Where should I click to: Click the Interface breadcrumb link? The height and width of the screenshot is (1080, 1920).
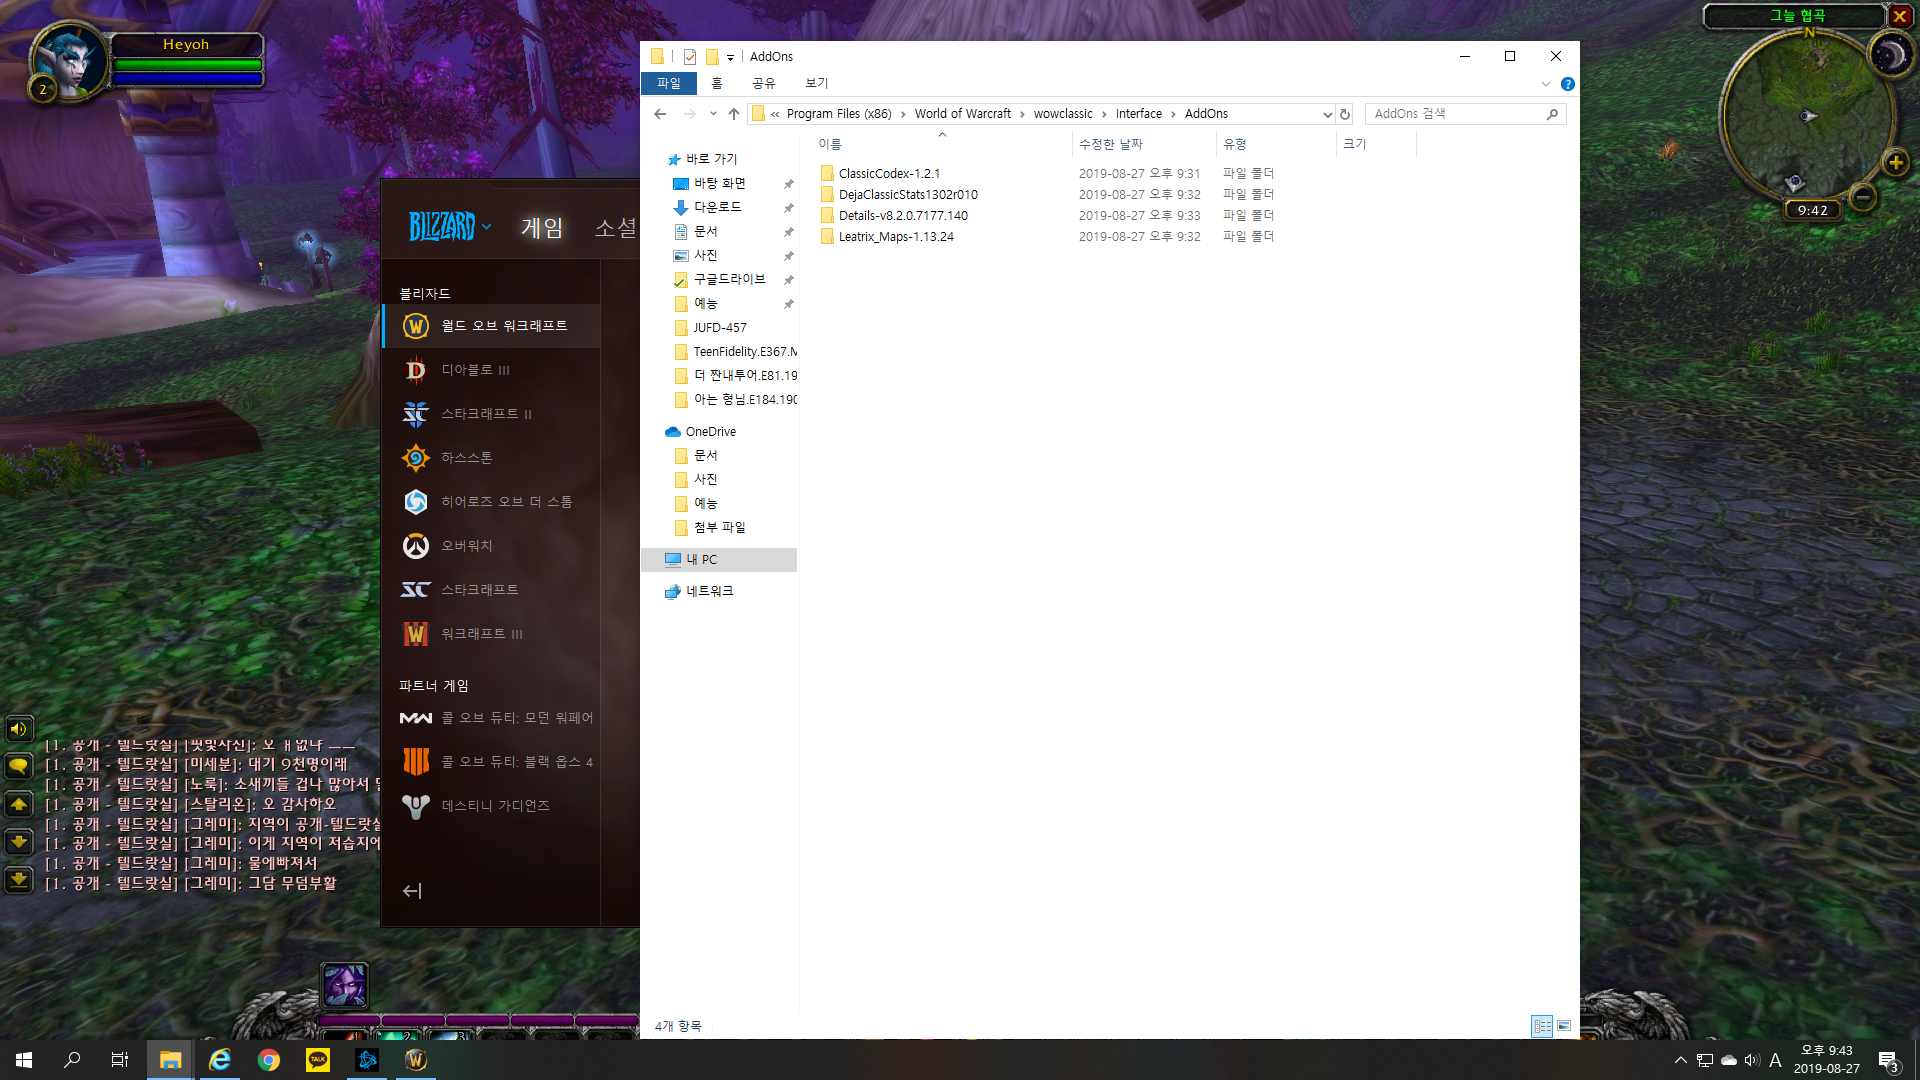tap(1138, 114)
